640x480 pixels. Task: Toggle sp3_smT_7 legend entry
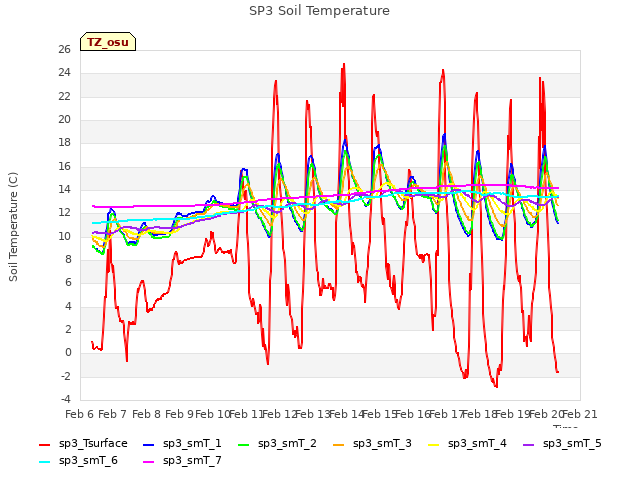click(182, 460)
